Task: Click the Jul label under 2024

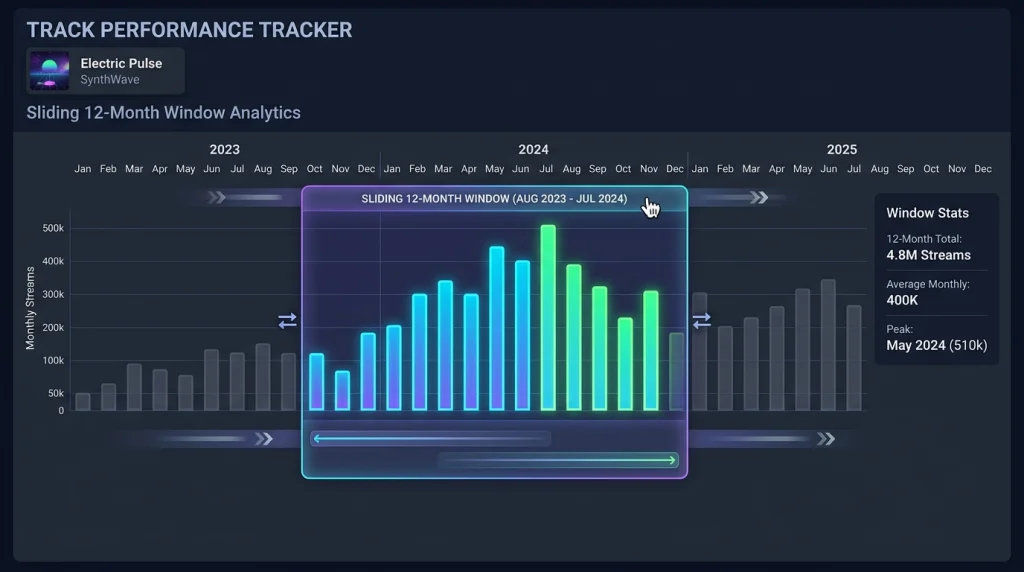Action: tap(546, 169)
